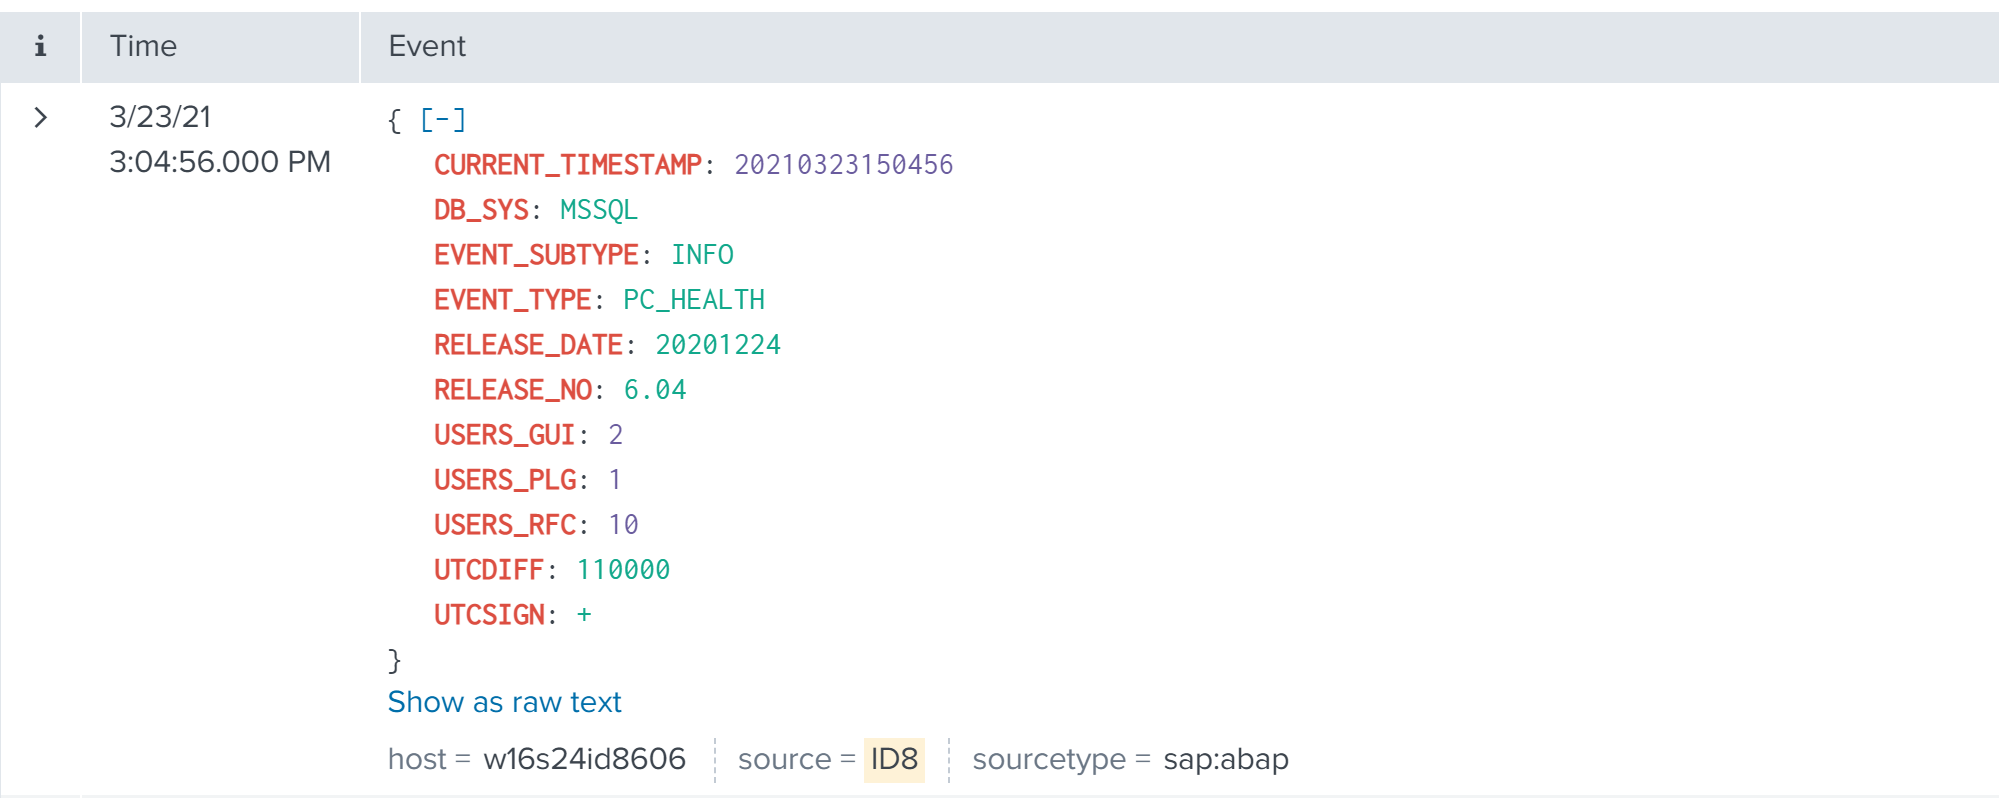Open Show as raw text link
1999x798 pixels.
click(x=504, y=702)
